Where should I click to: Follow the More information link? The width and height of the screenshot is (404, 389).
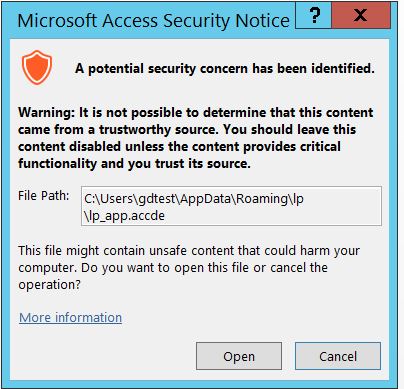point(70,317)
